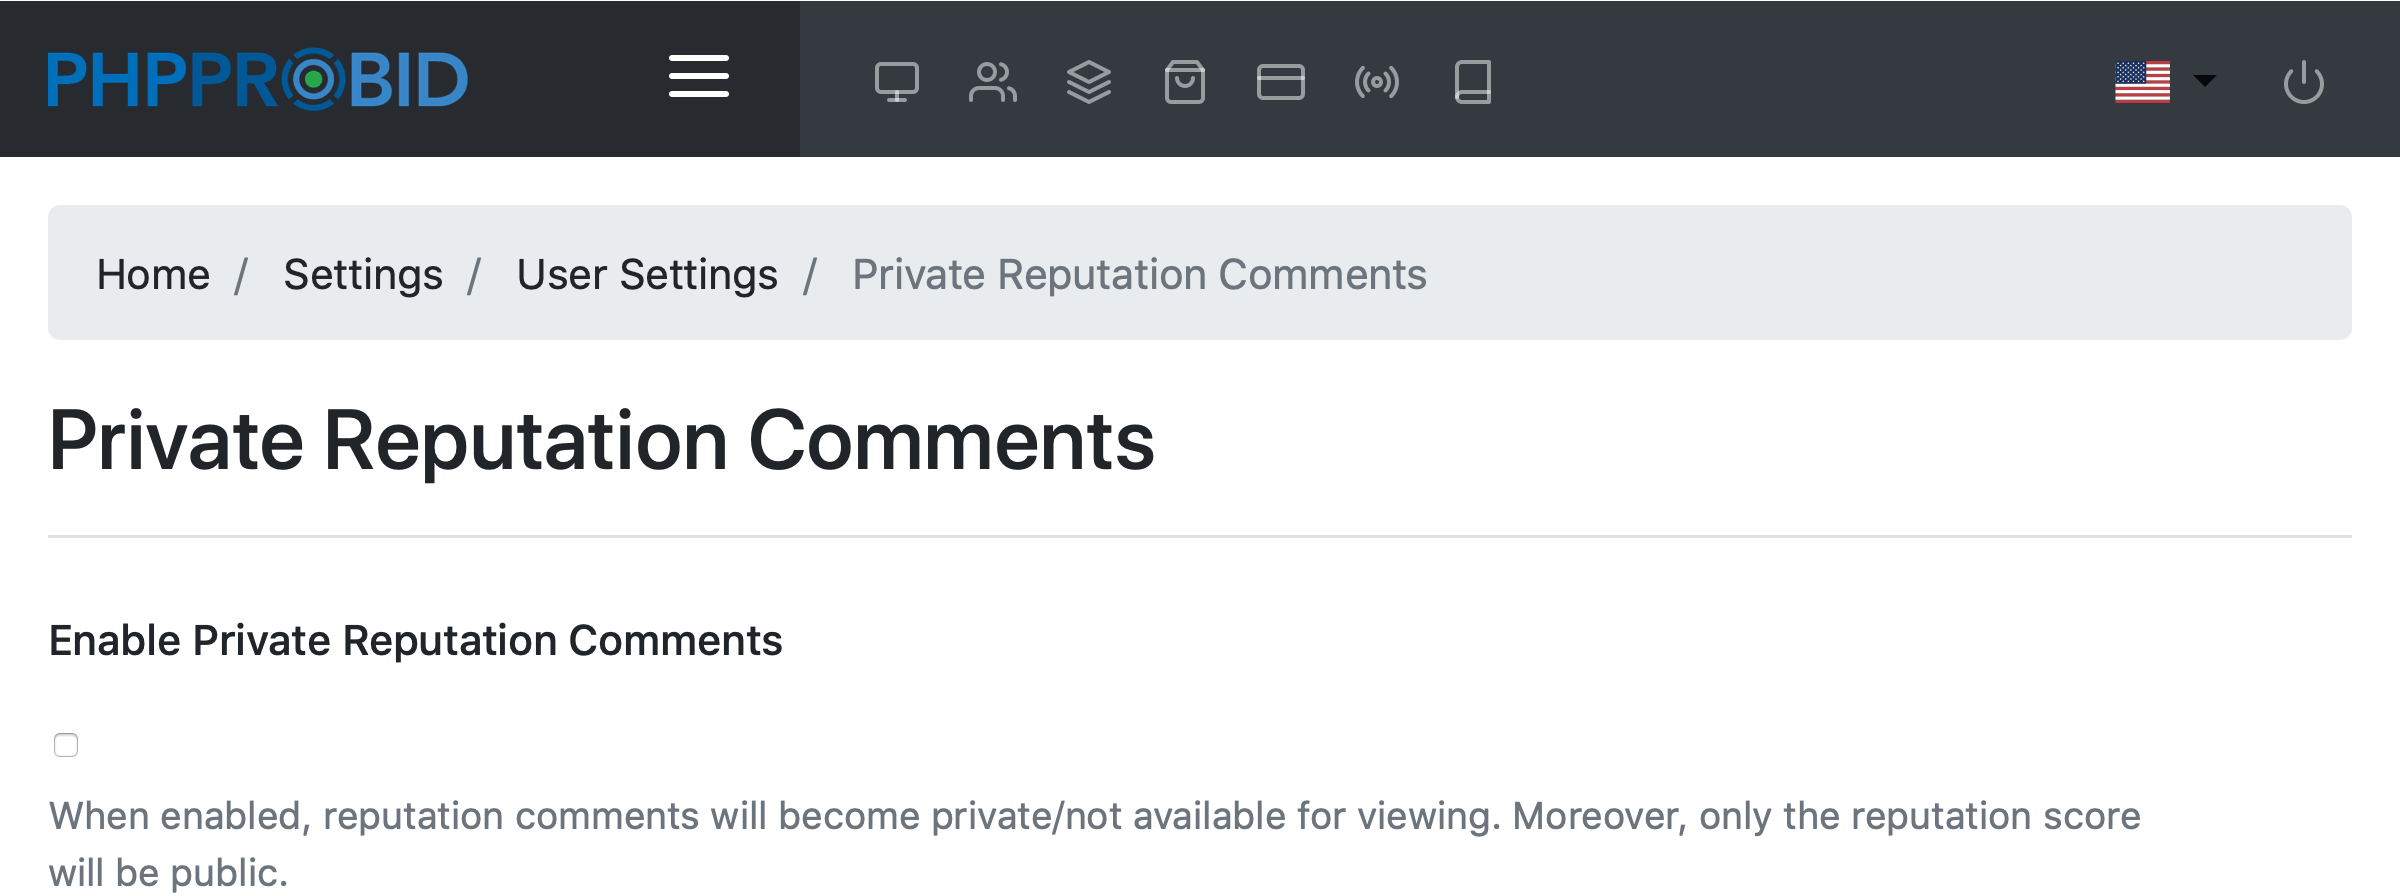The height and width of the screenshot is (896, 2400).
Task: Click the Enable Private Reputation Comments label
Action: [415, 640]
